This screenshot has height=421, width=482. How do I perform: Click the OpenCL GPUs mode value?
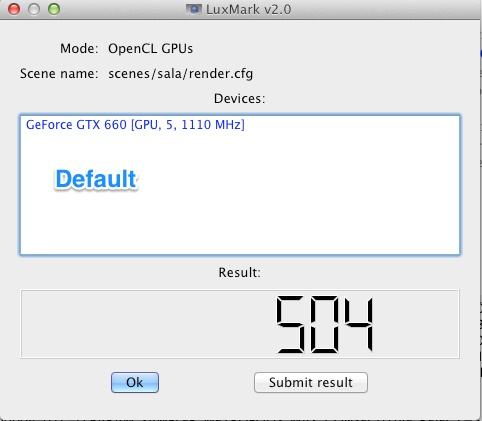click(x=150, y=49)
